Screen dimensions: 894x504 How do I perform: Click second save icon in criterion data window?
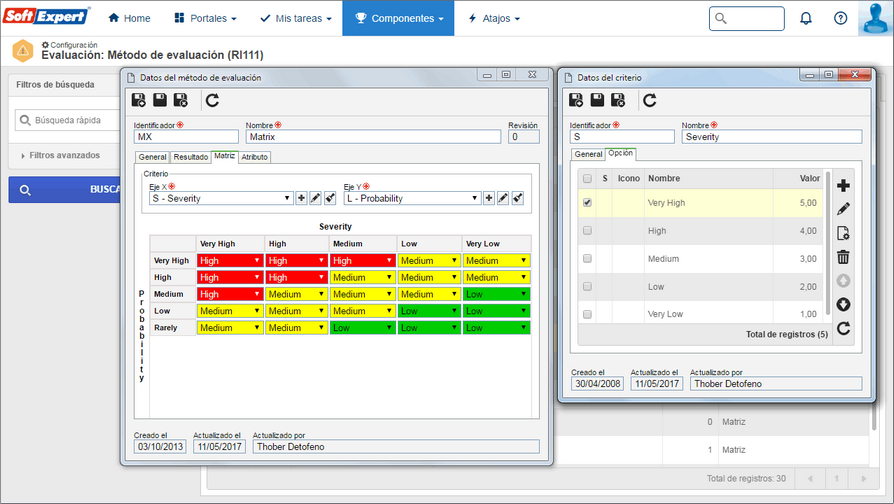[x=597, y=100]
